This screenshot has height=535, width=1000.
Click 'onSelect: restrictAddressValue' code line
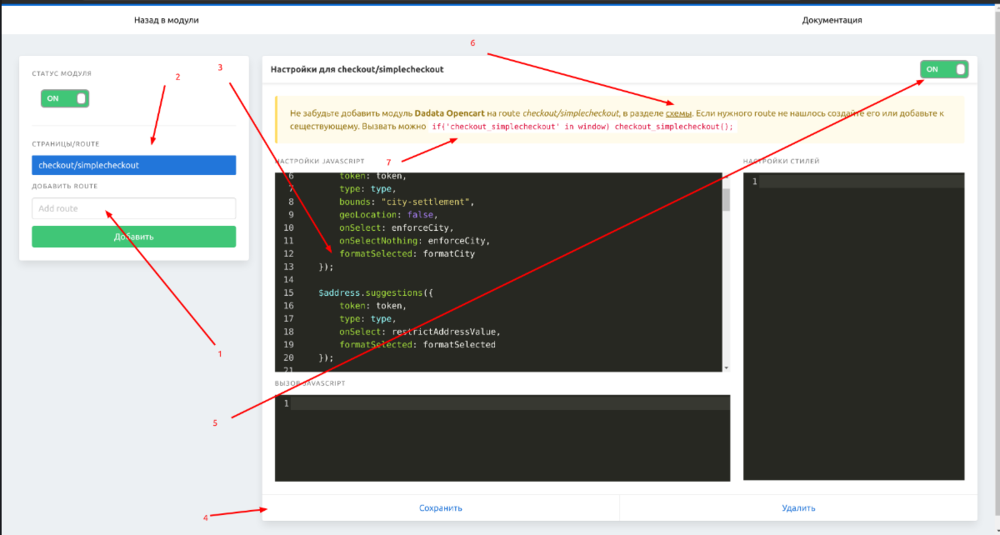(x=418, y=331)
